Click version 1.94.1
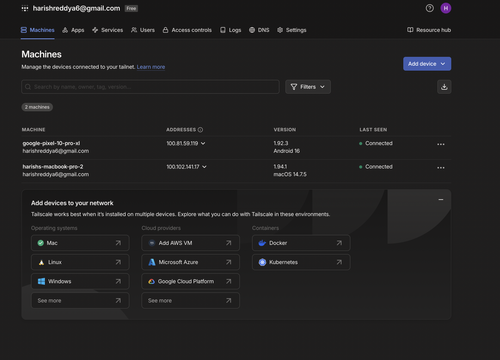This screenshot has width=500, height=360. coord(280,167)
